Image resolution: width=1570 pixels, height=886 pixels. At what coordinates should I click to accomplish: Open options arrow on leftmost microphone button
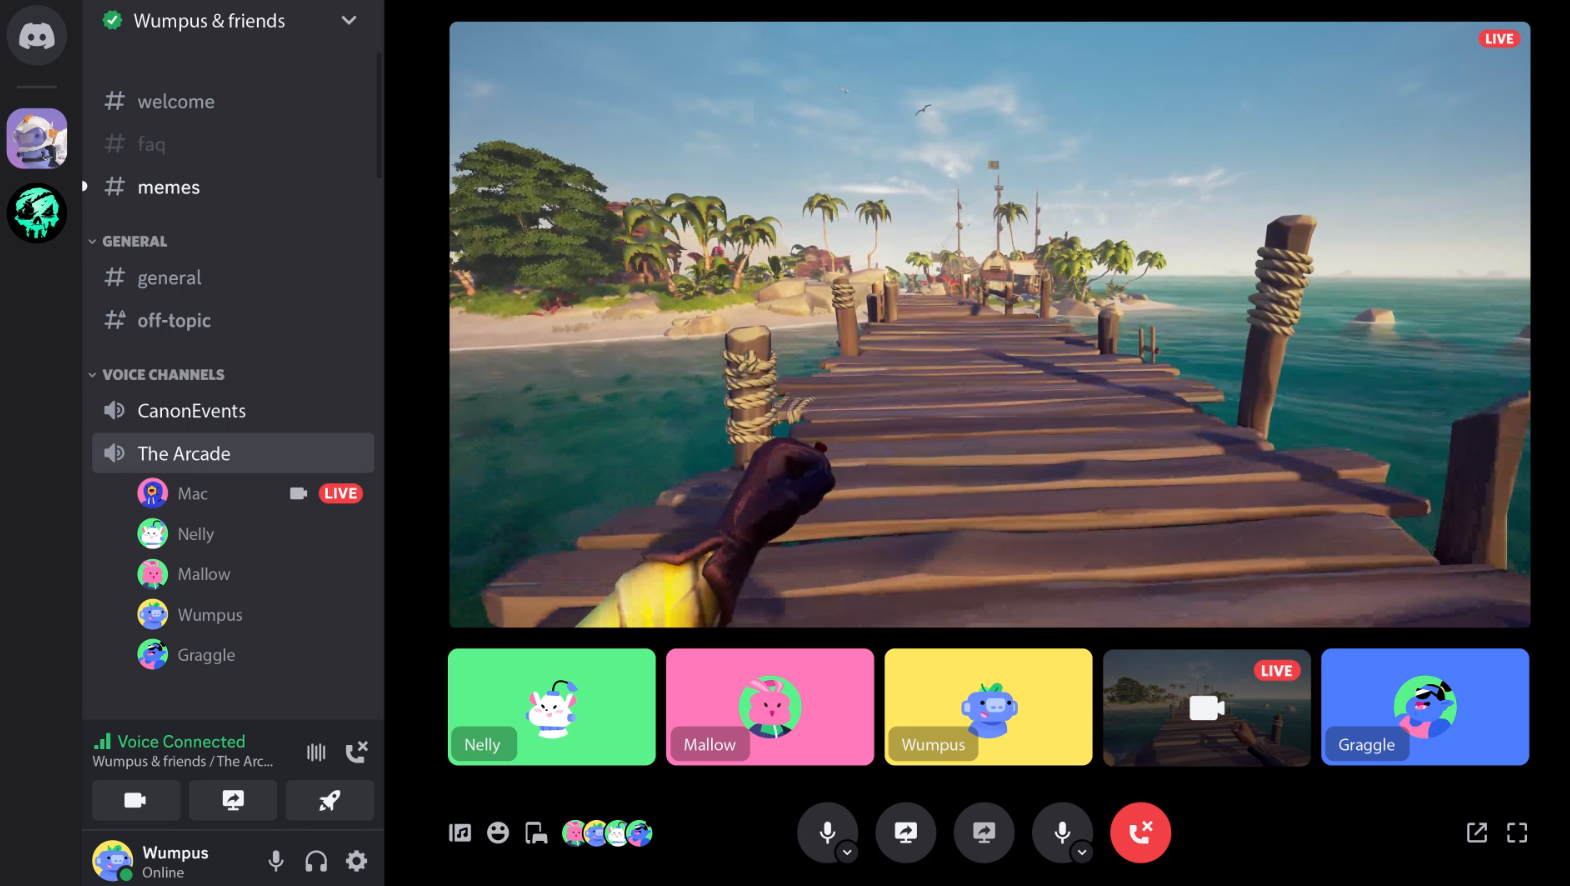click(x=847, y=852)
